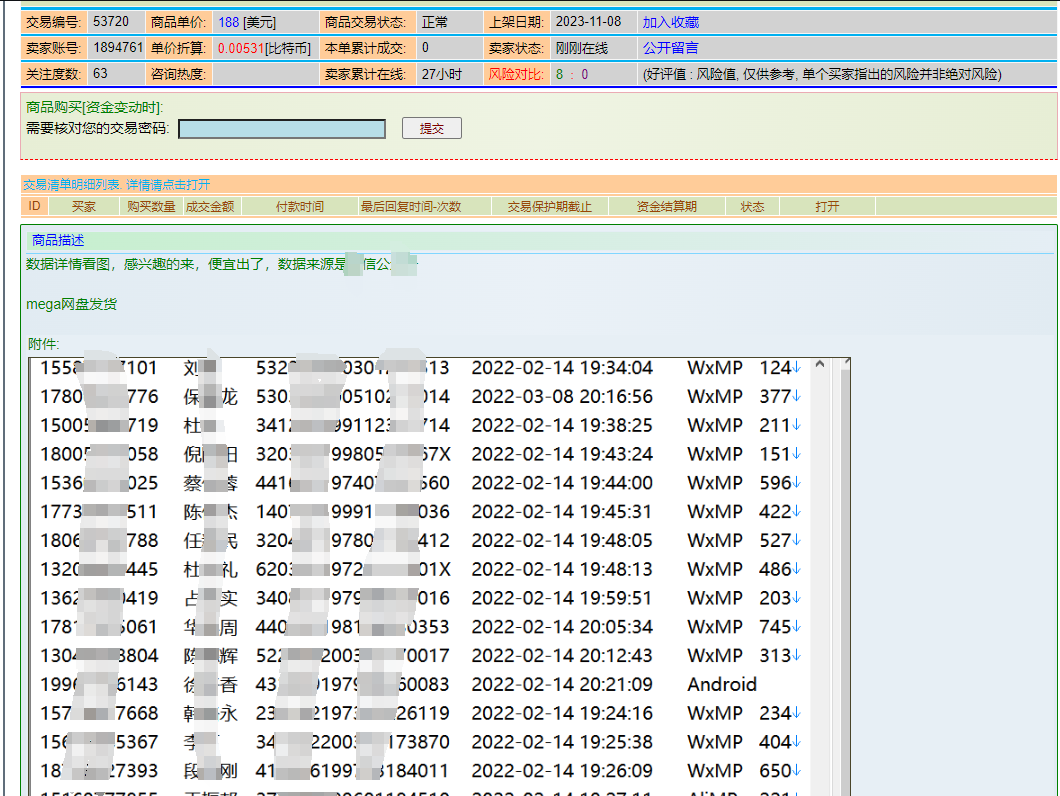Click the 商品描述 section title
The image size is (1060, 796).
tap(58, 240)
